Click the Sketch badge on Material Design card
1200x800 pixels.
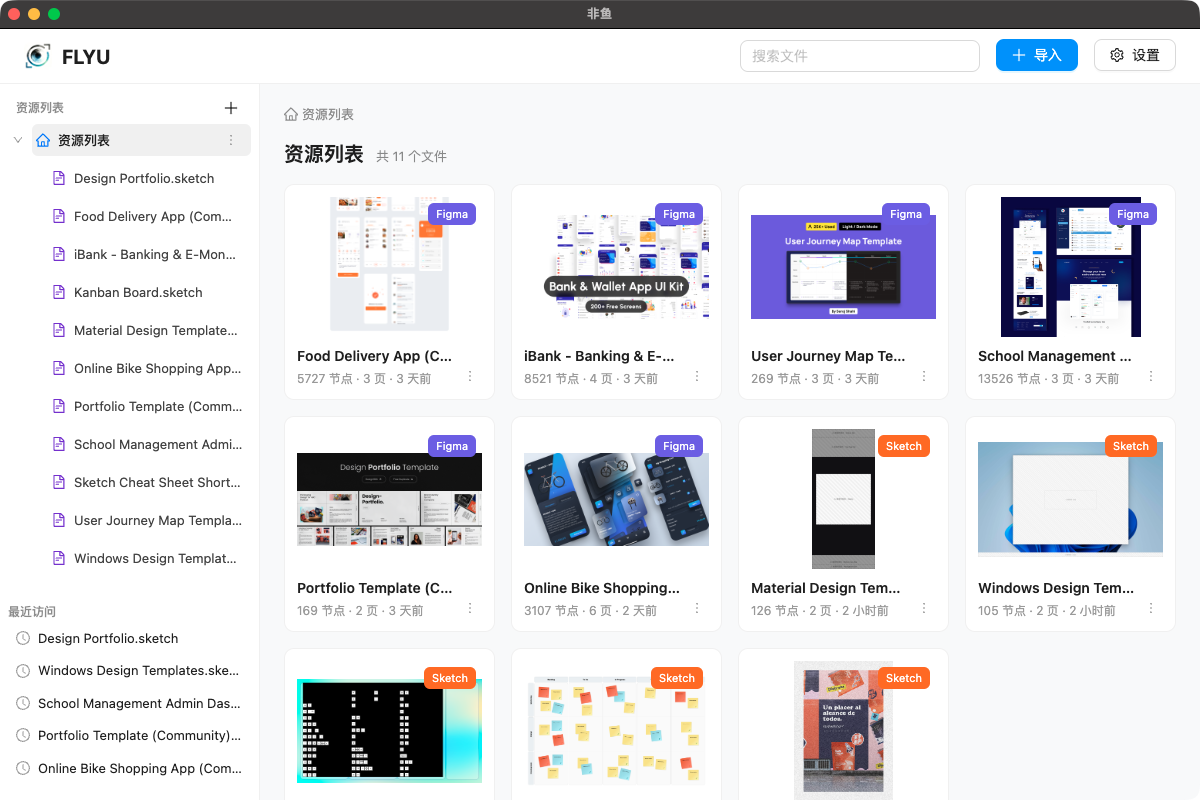pos(904,446)
